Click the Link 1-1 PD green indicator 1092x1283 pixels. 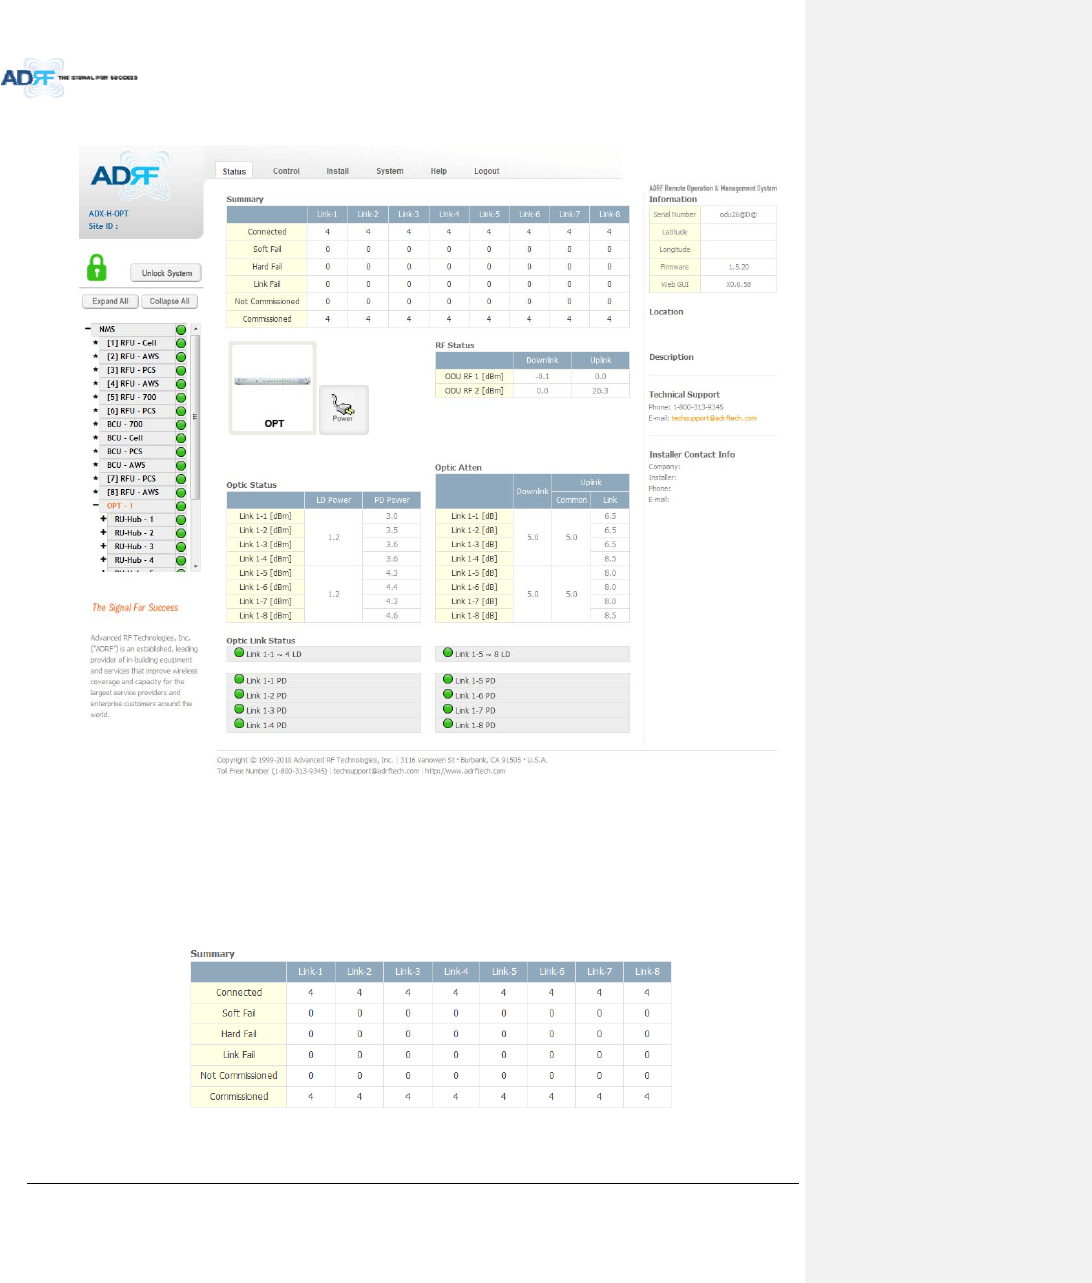coord(239,680)
